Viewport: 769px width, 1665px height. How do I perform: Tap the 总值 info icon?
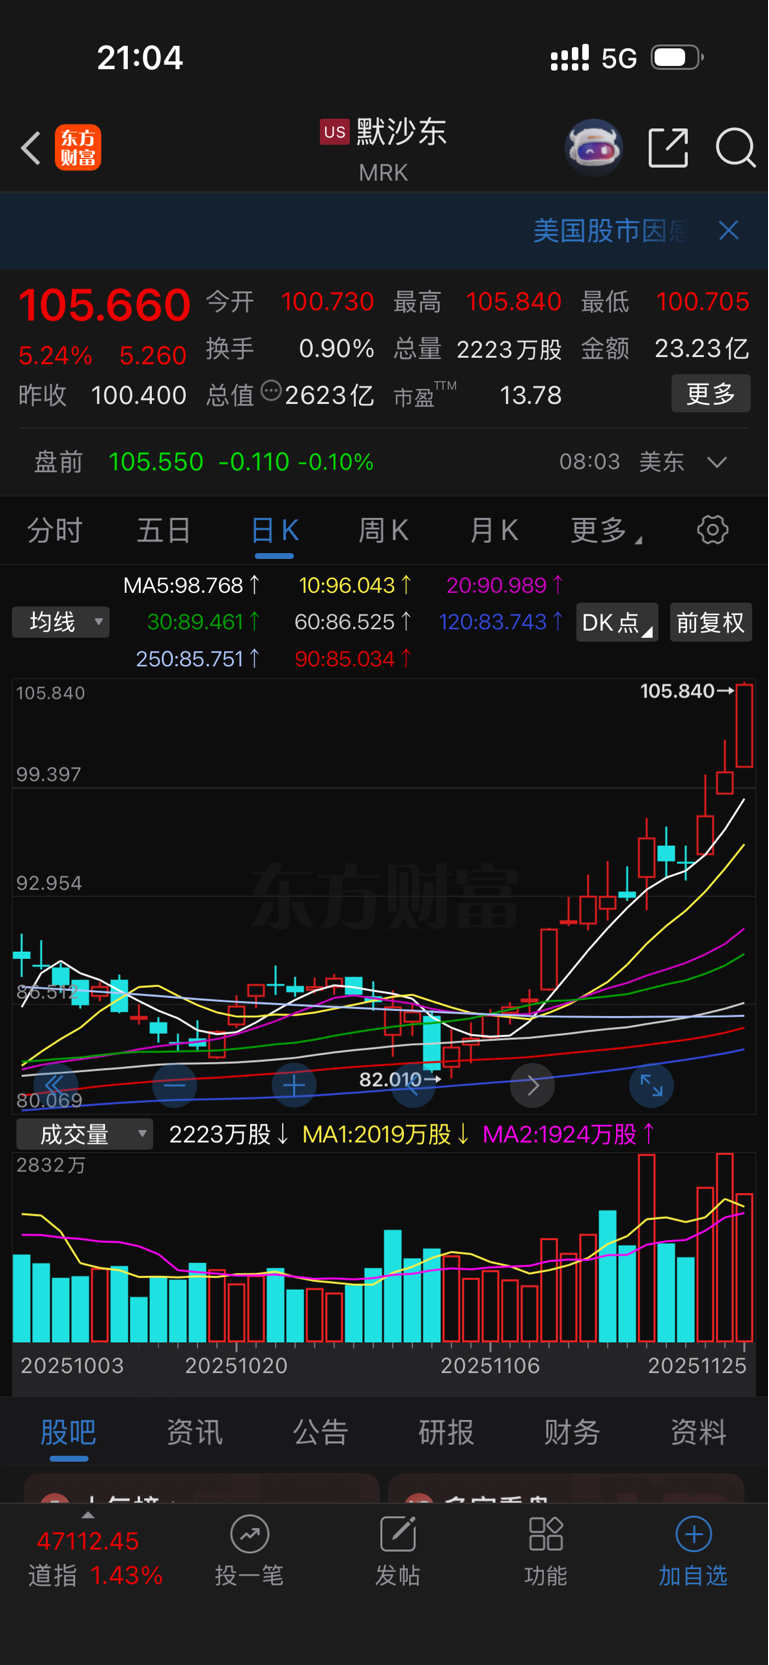point(270,391)
